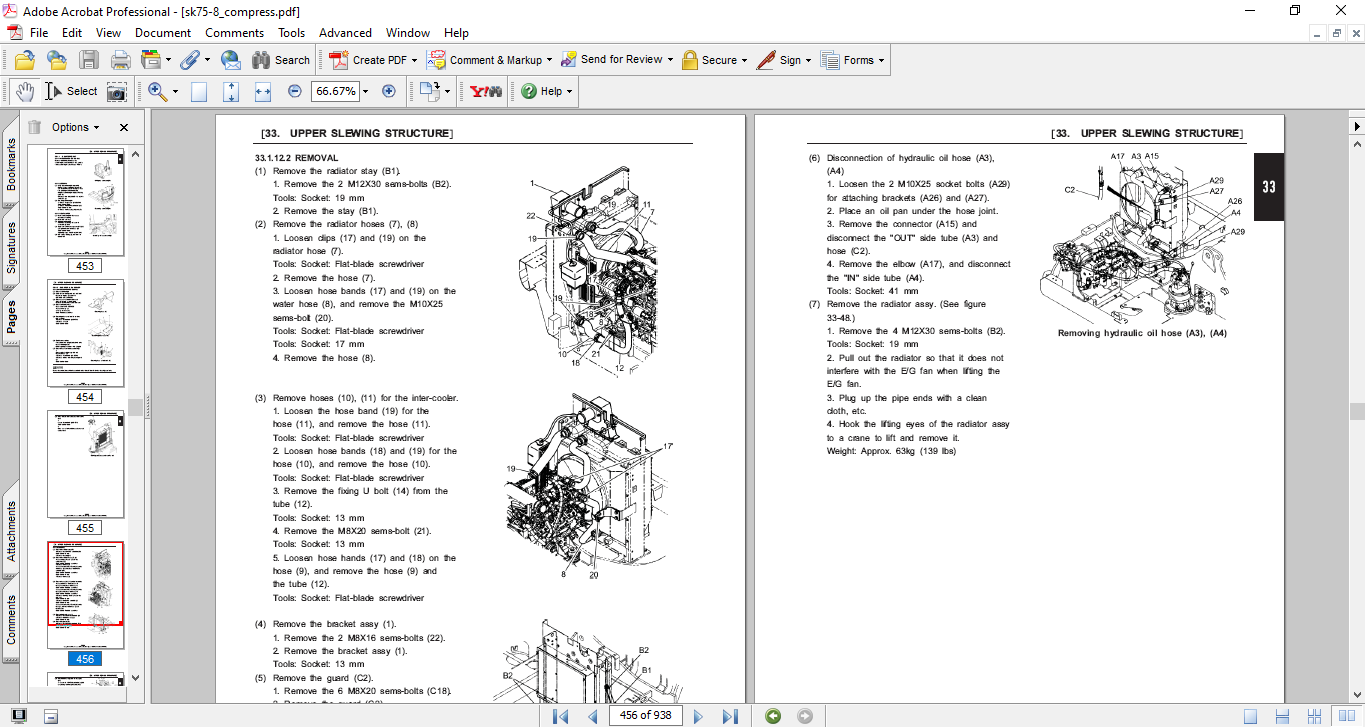This screenshot has height=727, width=1365.
Task: Click the green Previous View arrow
Action: coord(773,716)
